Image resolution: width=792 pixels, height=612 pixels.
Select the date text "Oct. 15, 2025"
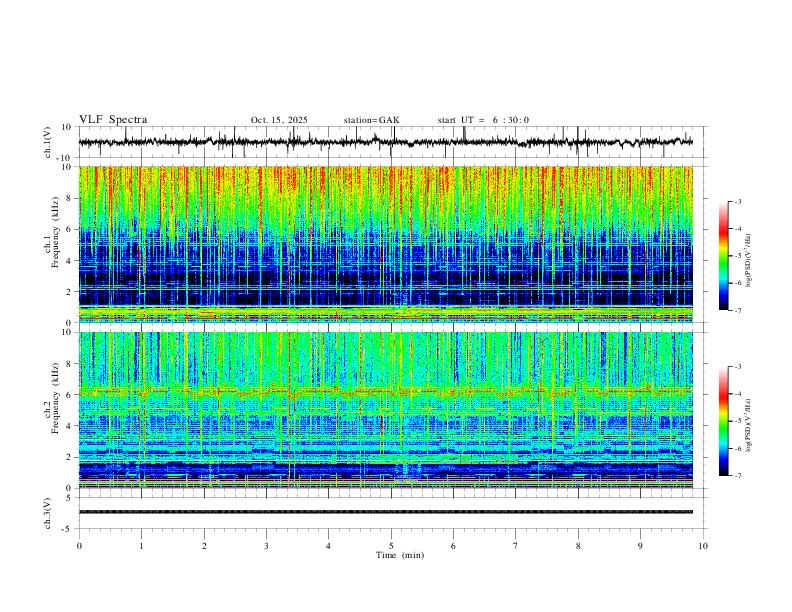click(279, 120)
